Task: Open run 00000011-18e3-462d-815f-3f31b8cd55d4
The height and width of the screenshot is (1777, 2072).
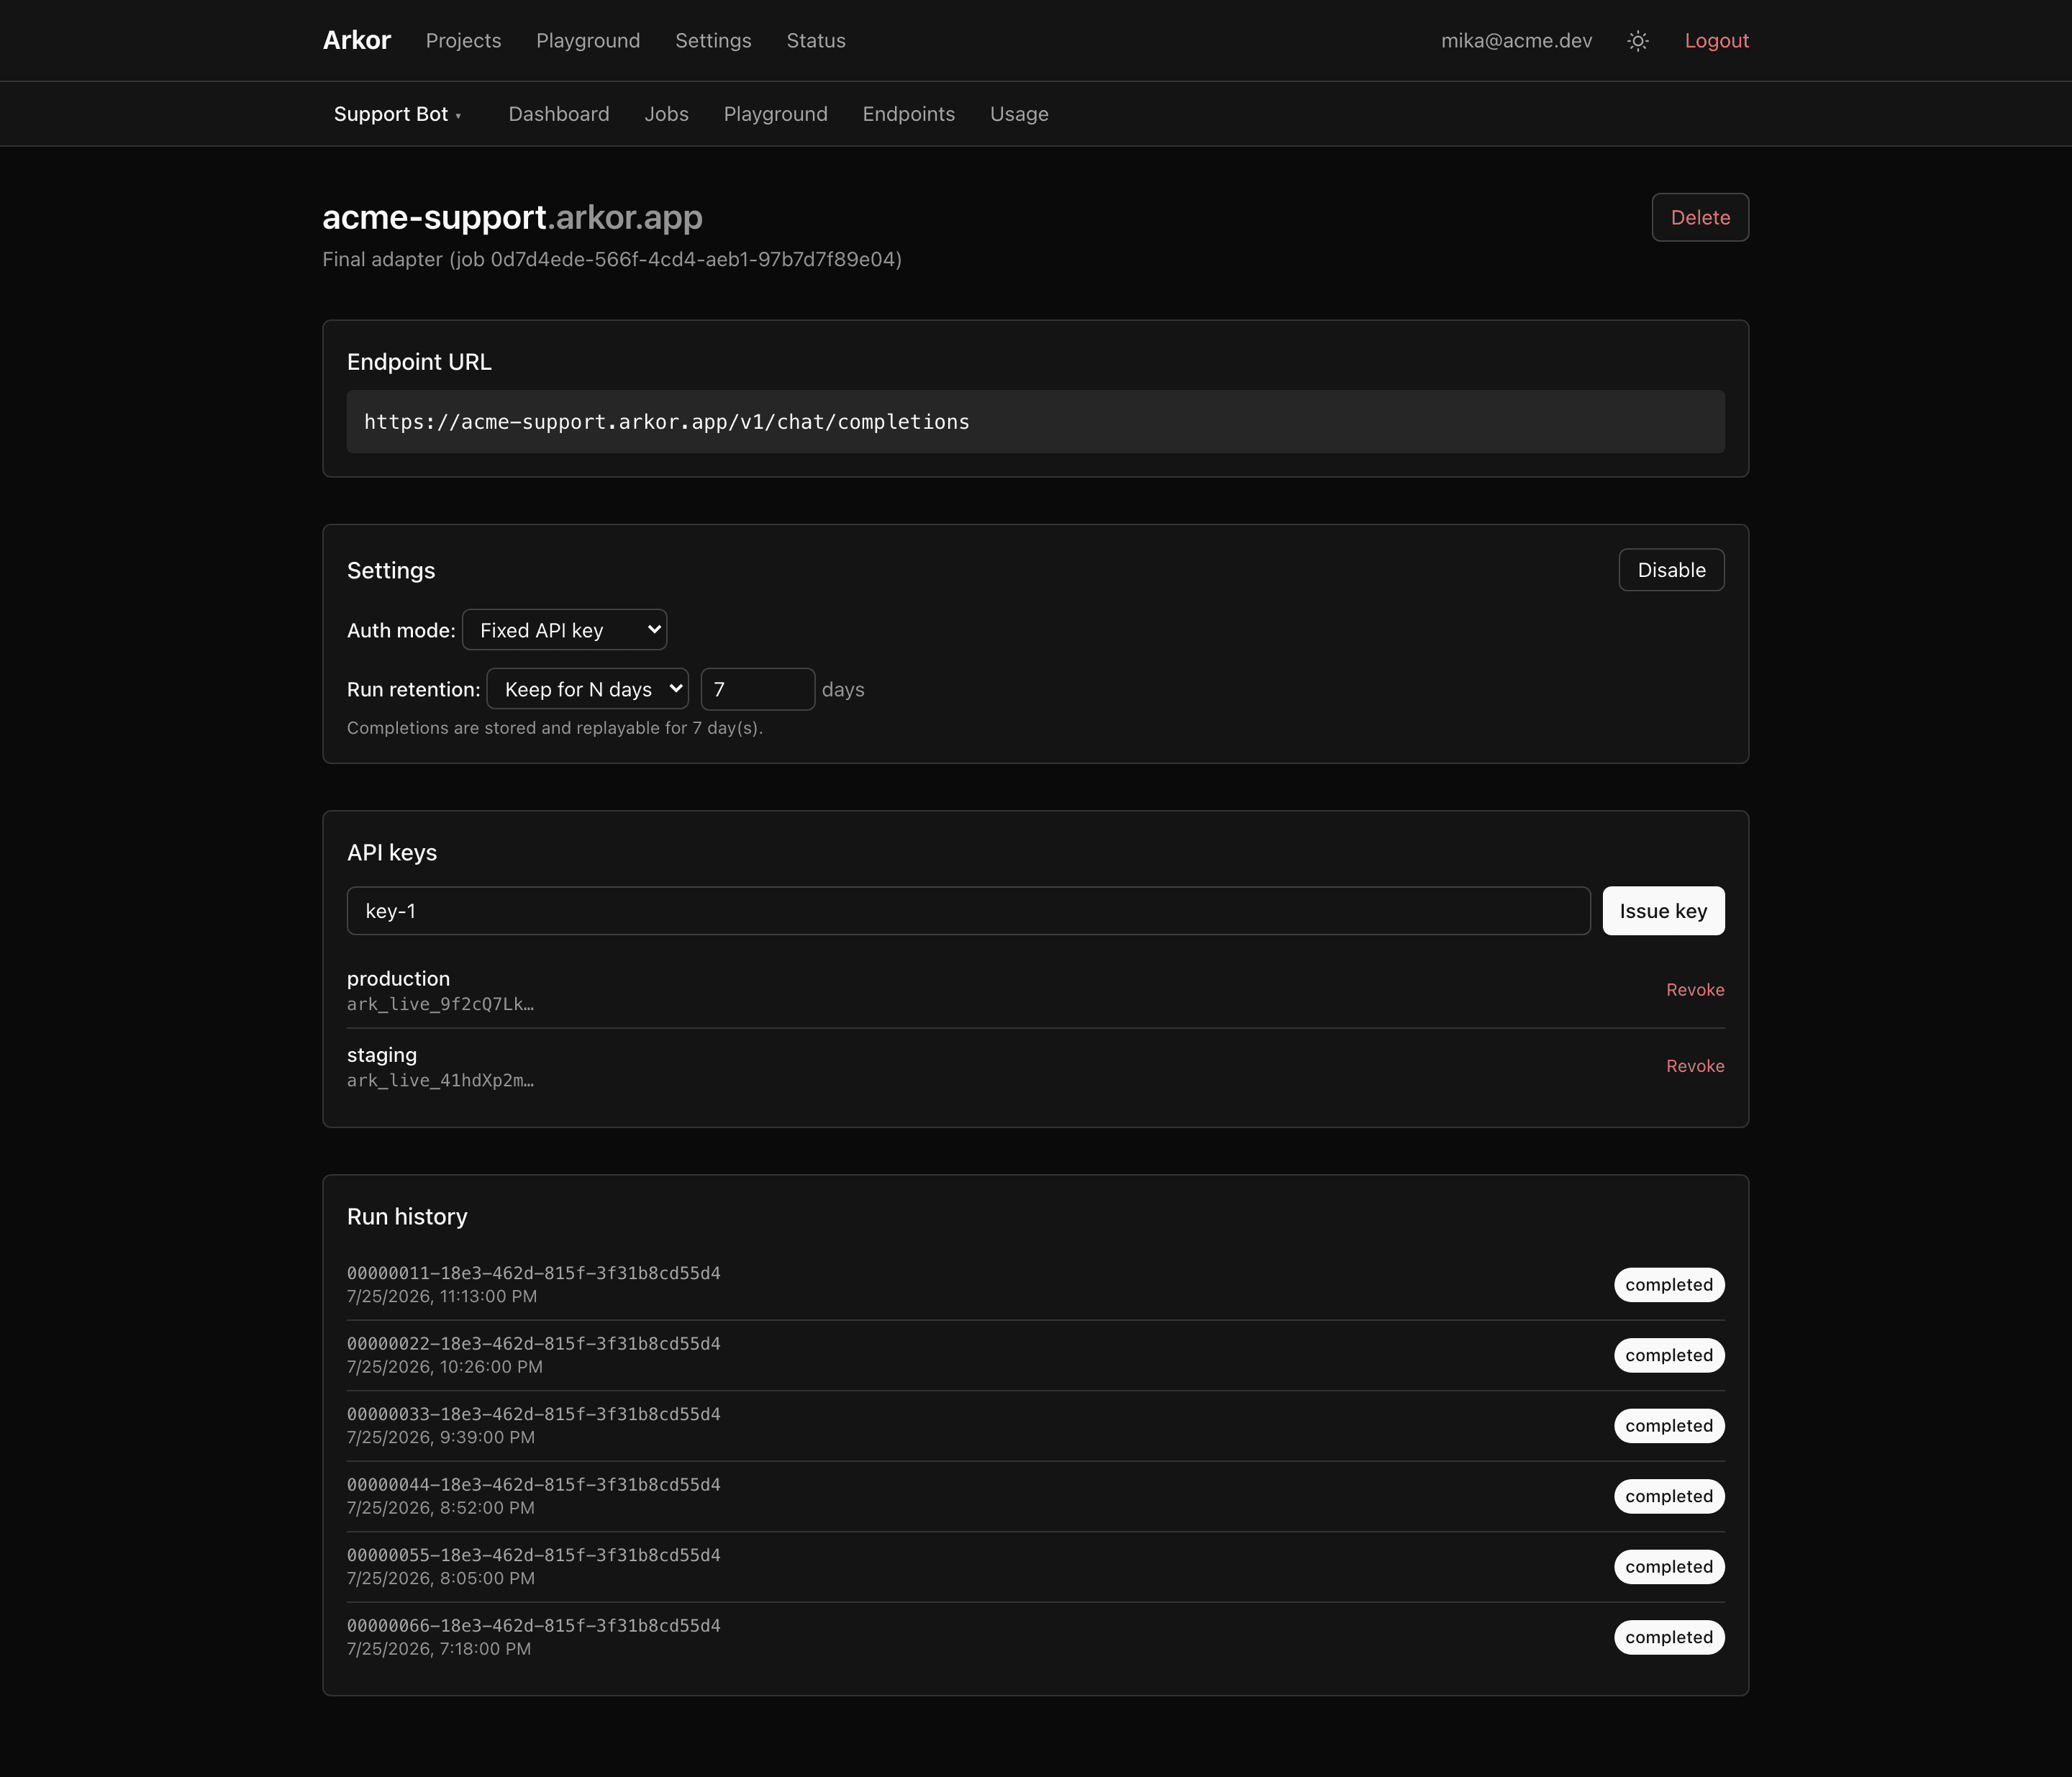Action: click(x=1035, y=1285)
